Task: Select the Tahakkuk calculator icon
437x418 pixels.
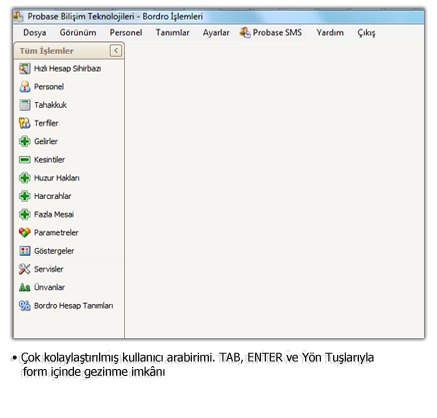Action: tap(25, 105)
